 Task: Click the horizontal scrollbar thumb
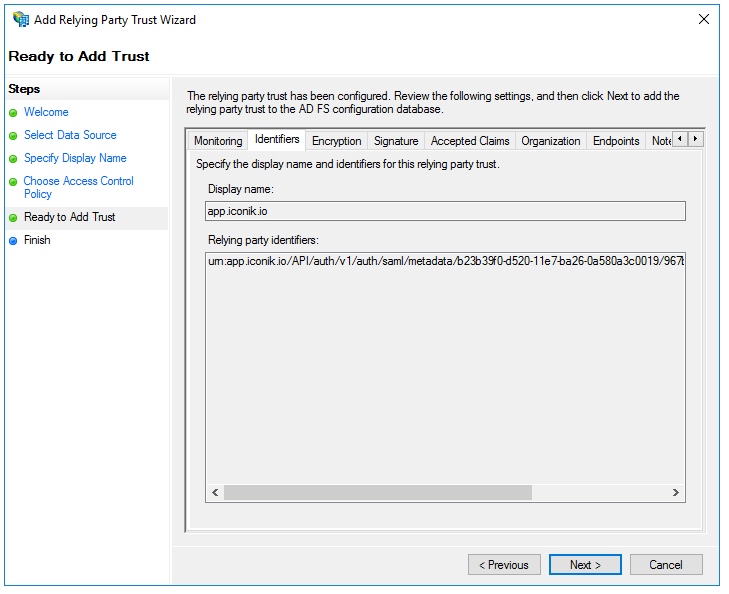[378, 492]
